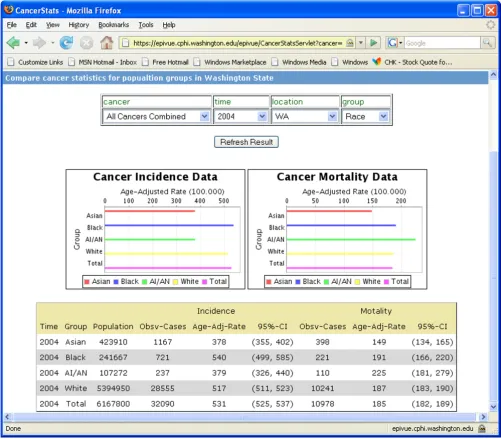
Task: Click the horizontal scrollbar left arrow
Action: pos(7,417)
